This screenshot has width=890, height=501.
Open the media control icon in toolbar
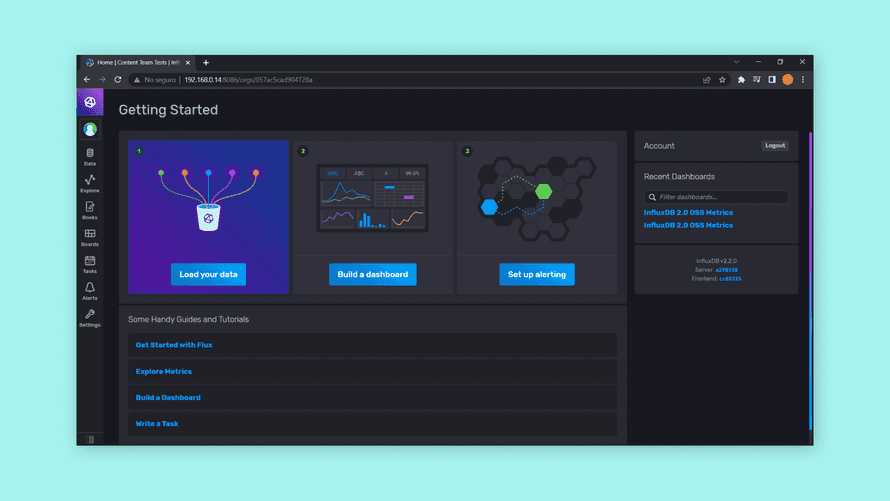click(x=757, y=80)
